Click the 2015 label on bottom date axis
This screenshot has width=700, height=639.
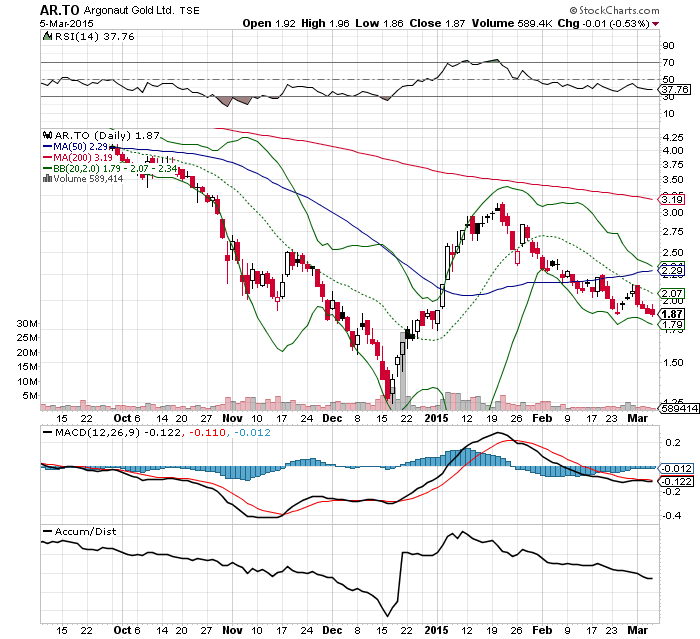(436, 631)
